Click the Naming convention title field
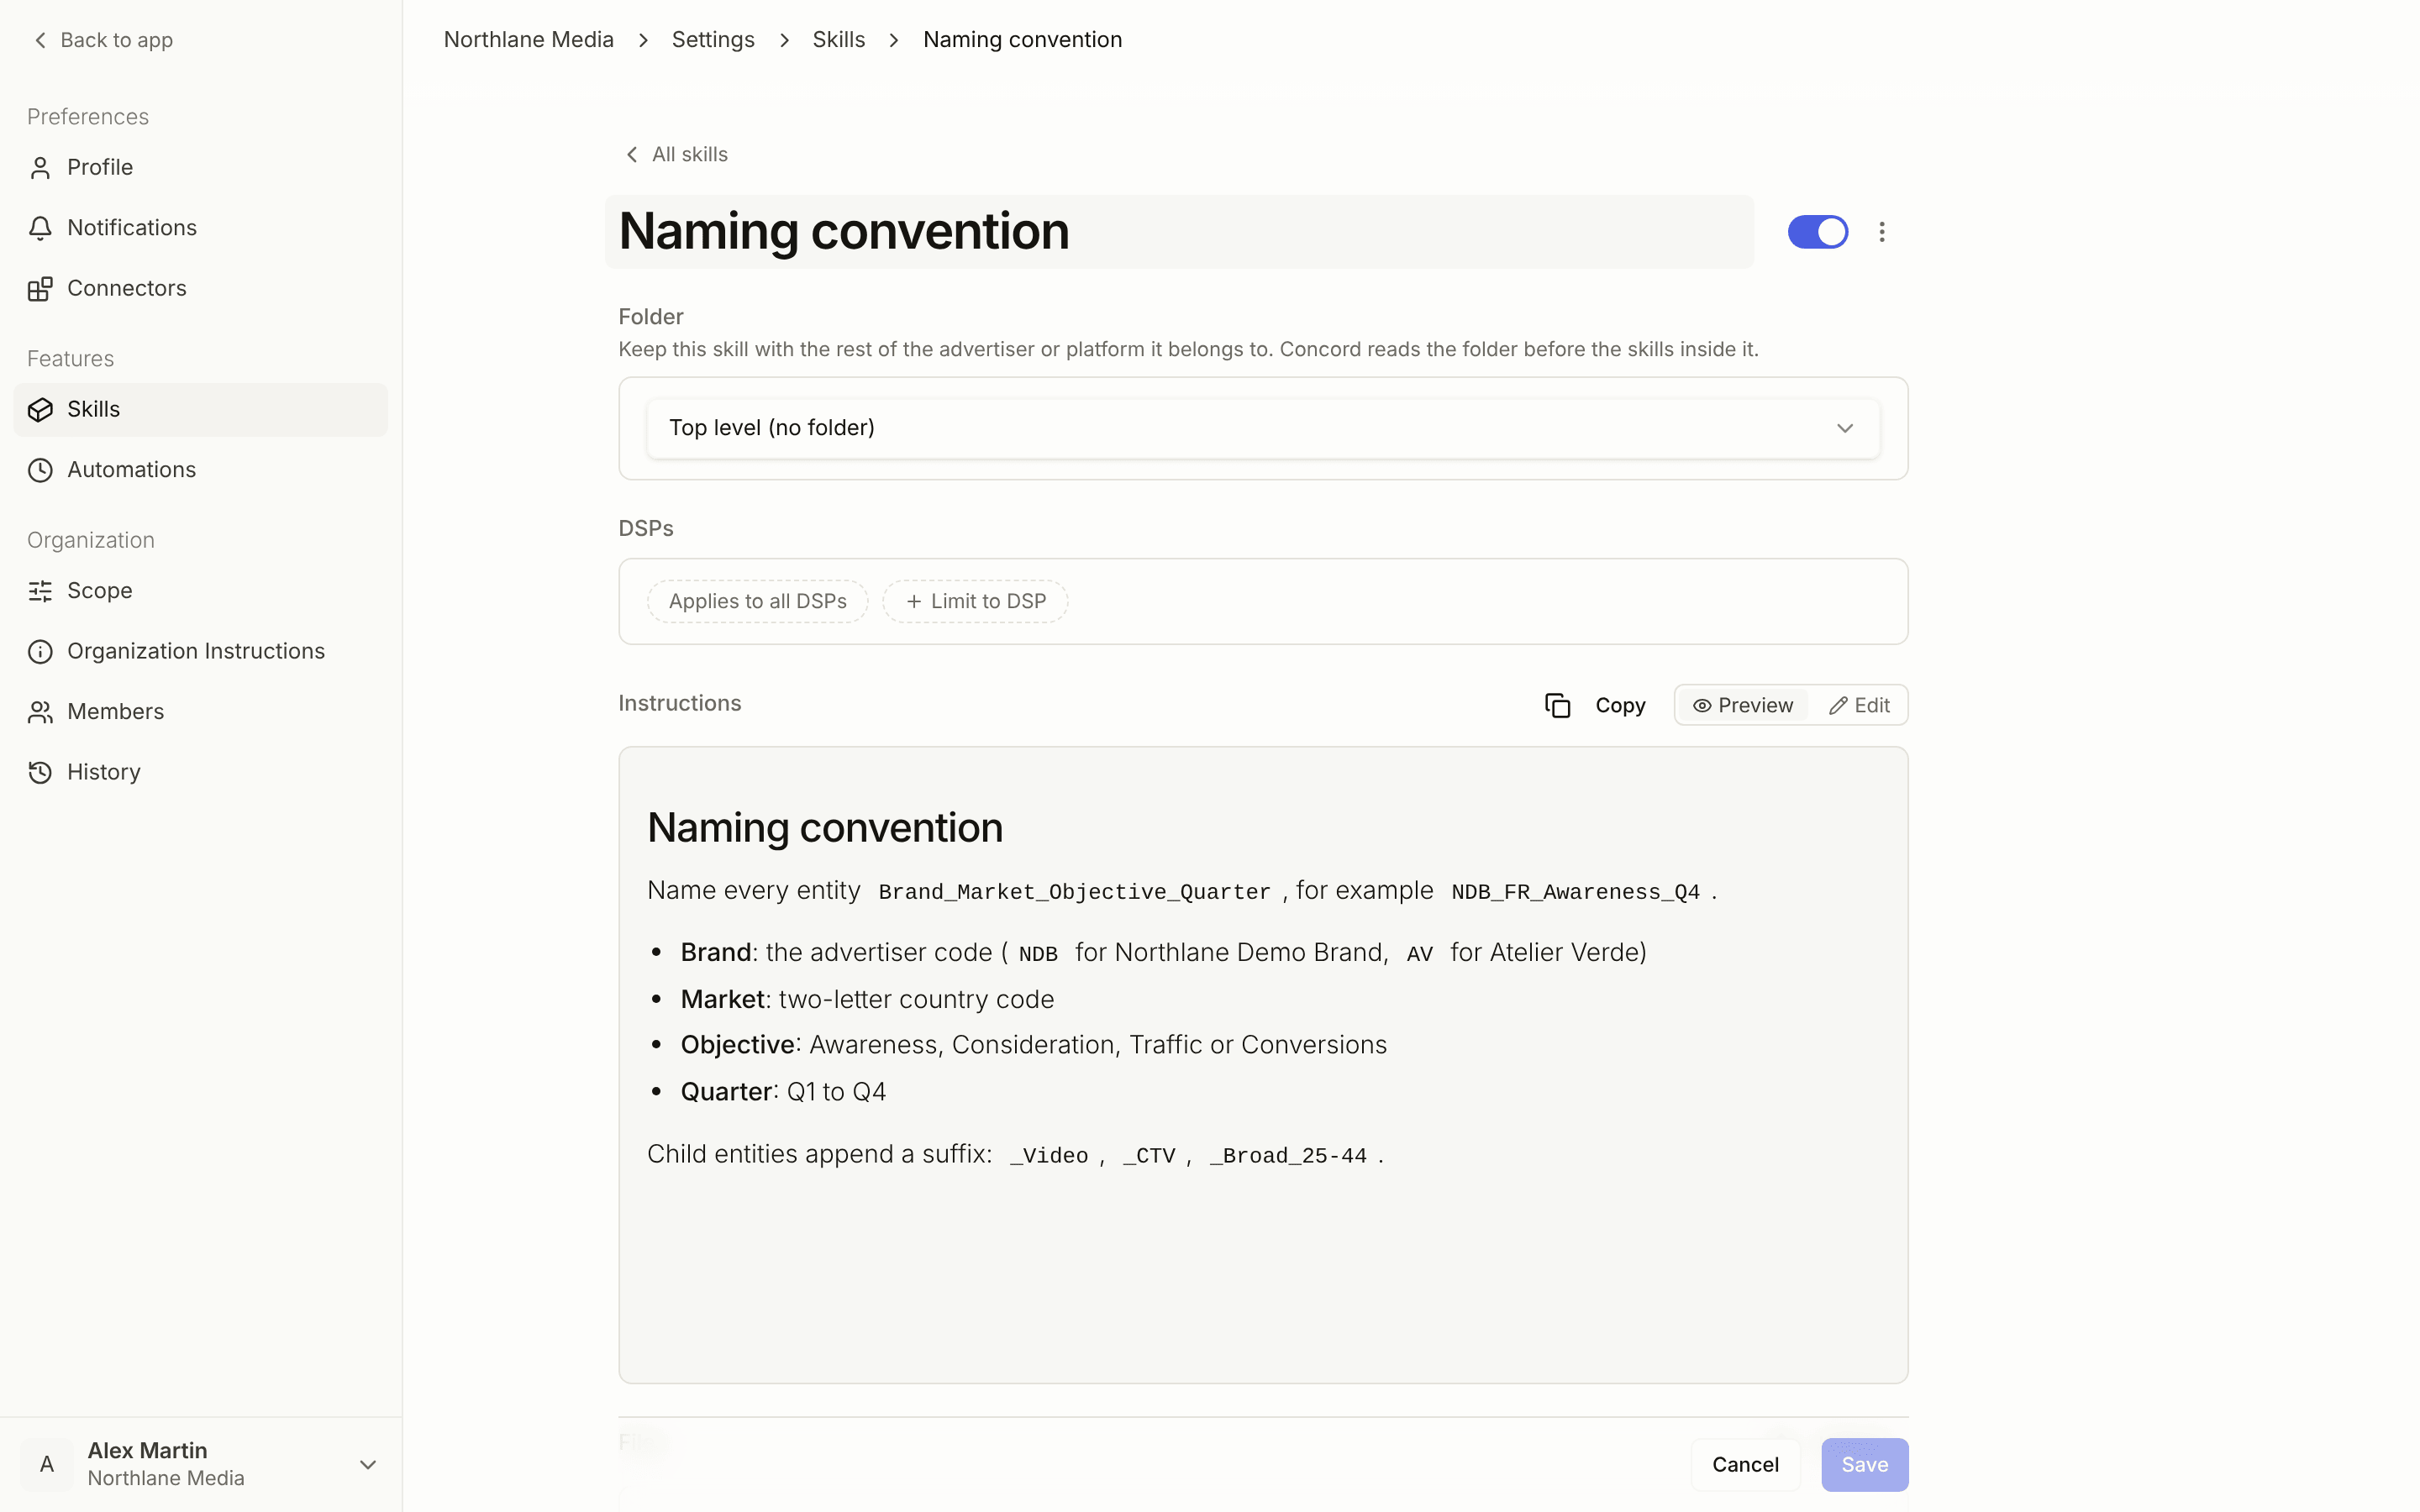This screenshot has width=2420, height=1512. (x=1180, y=232)
